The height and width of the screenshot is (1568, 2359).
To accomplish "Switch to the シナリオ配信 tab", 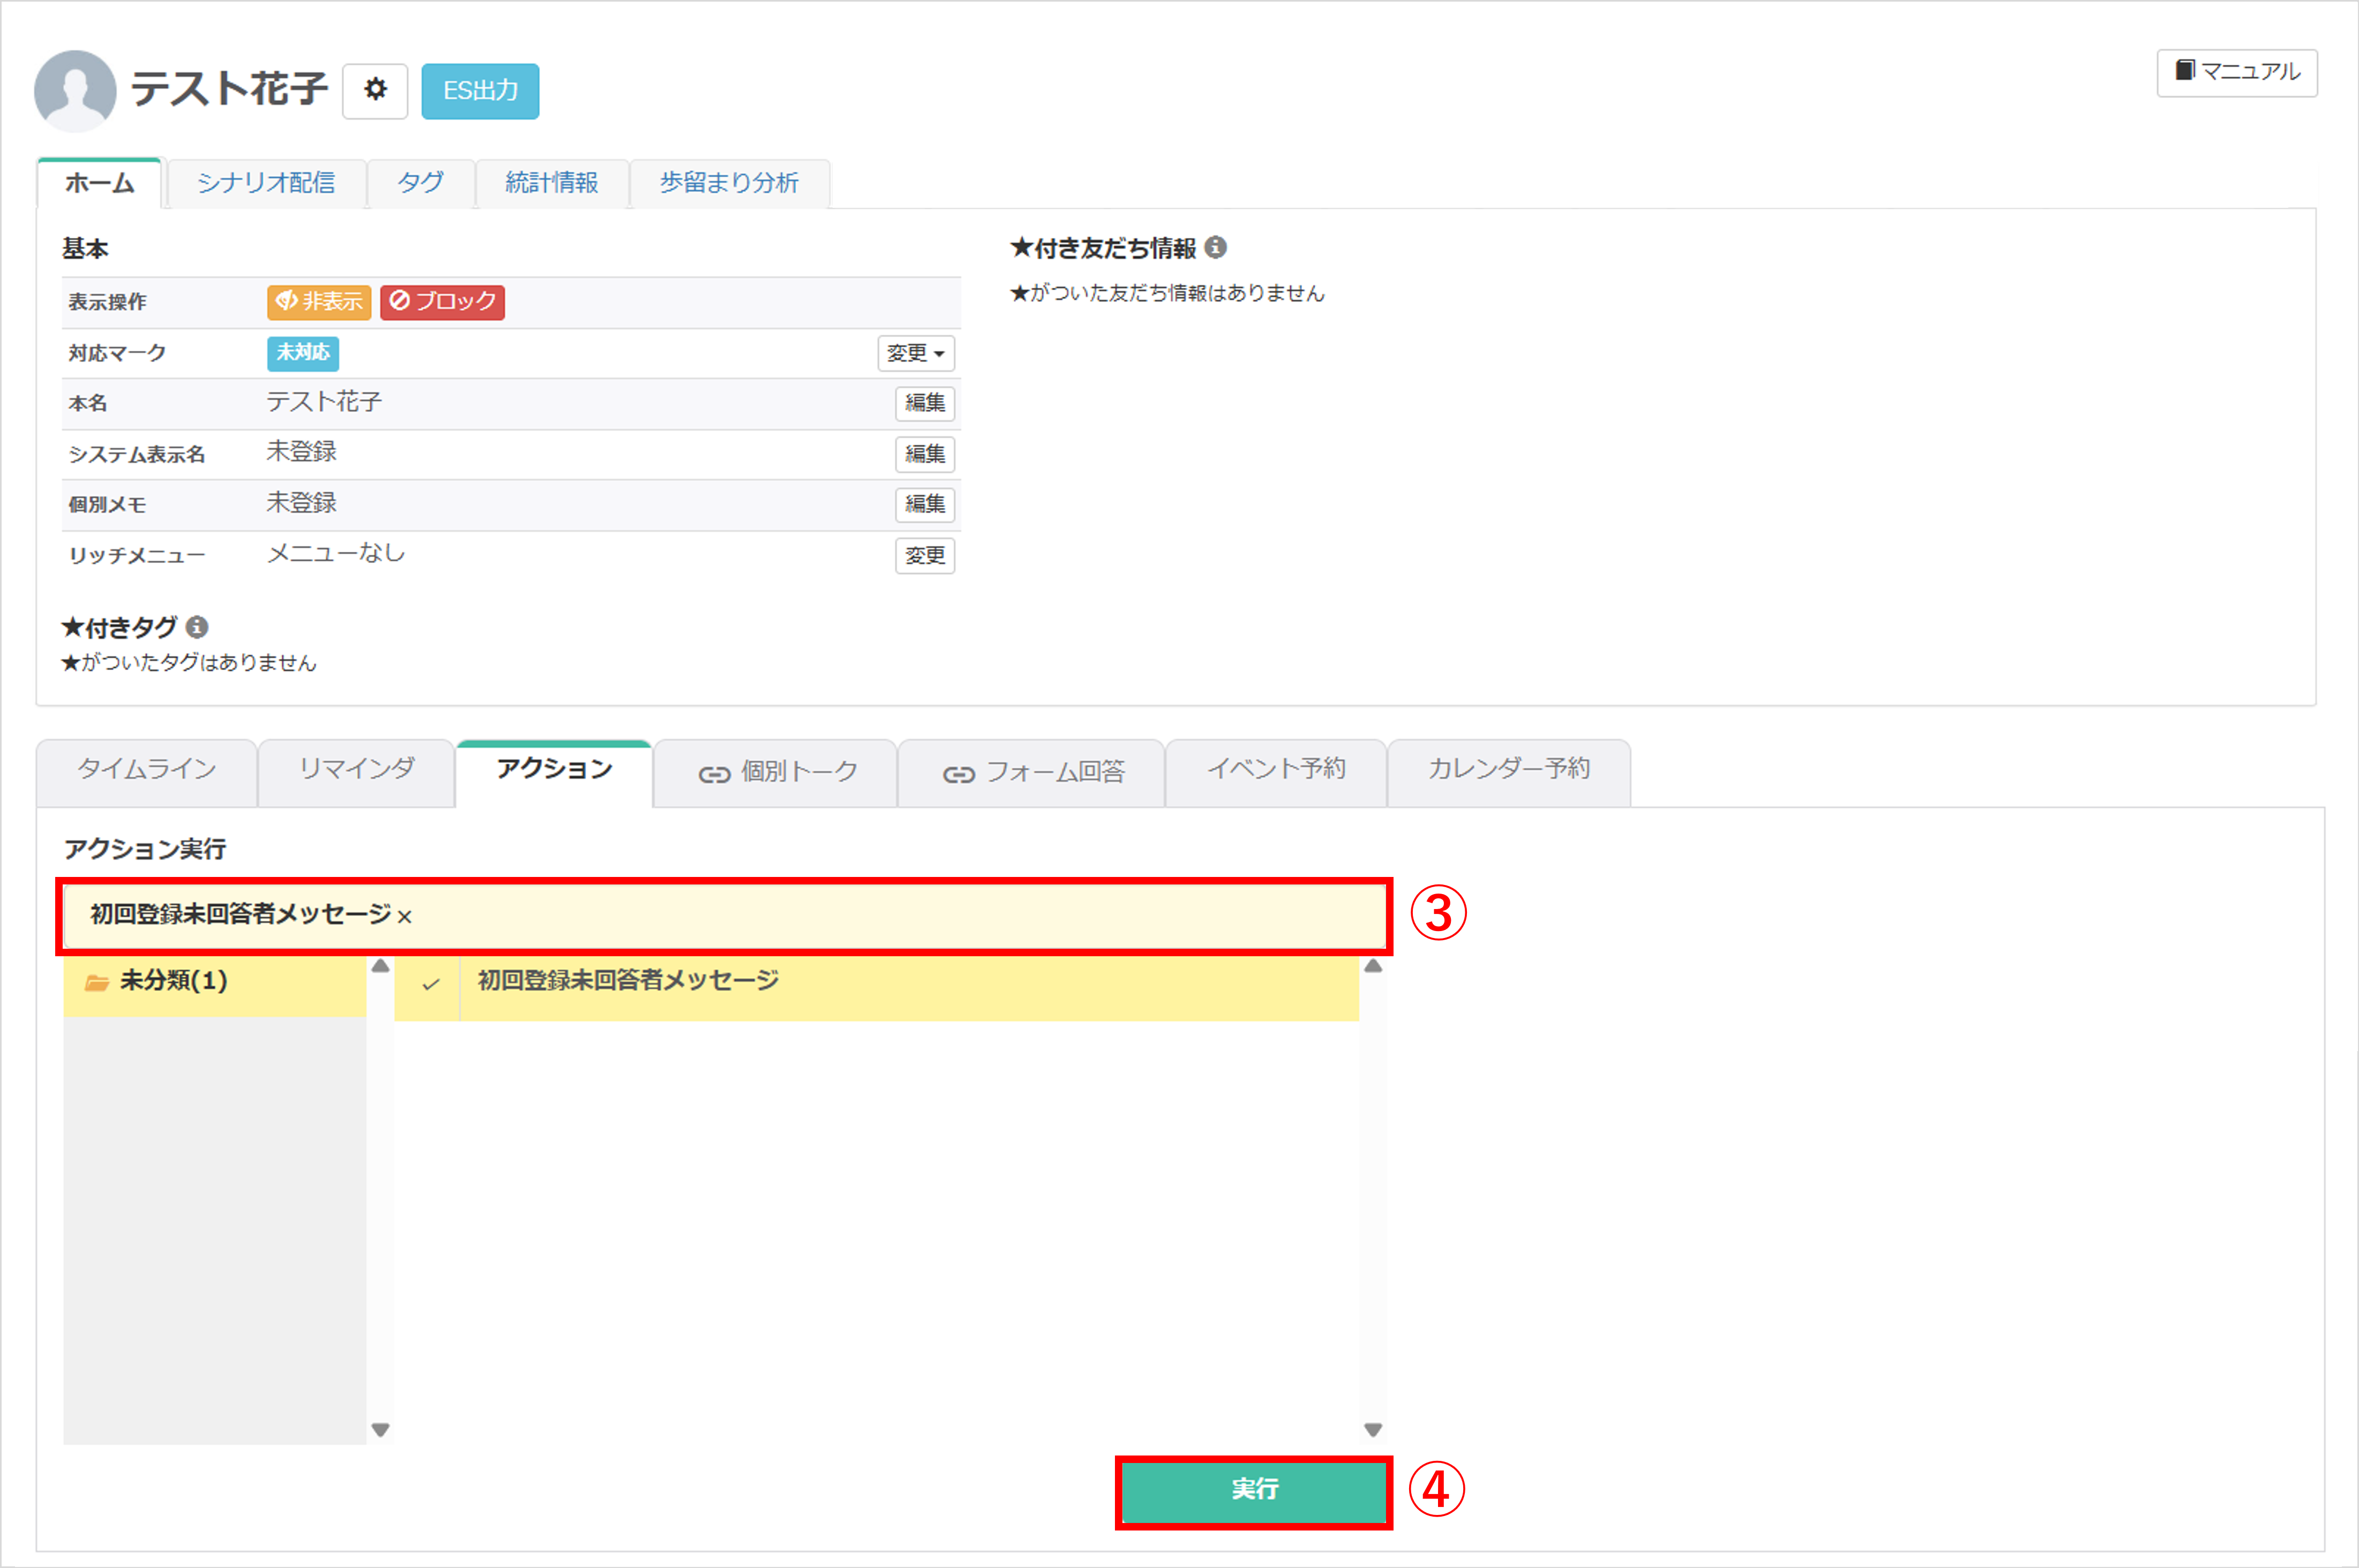I will tap(266, 183).
